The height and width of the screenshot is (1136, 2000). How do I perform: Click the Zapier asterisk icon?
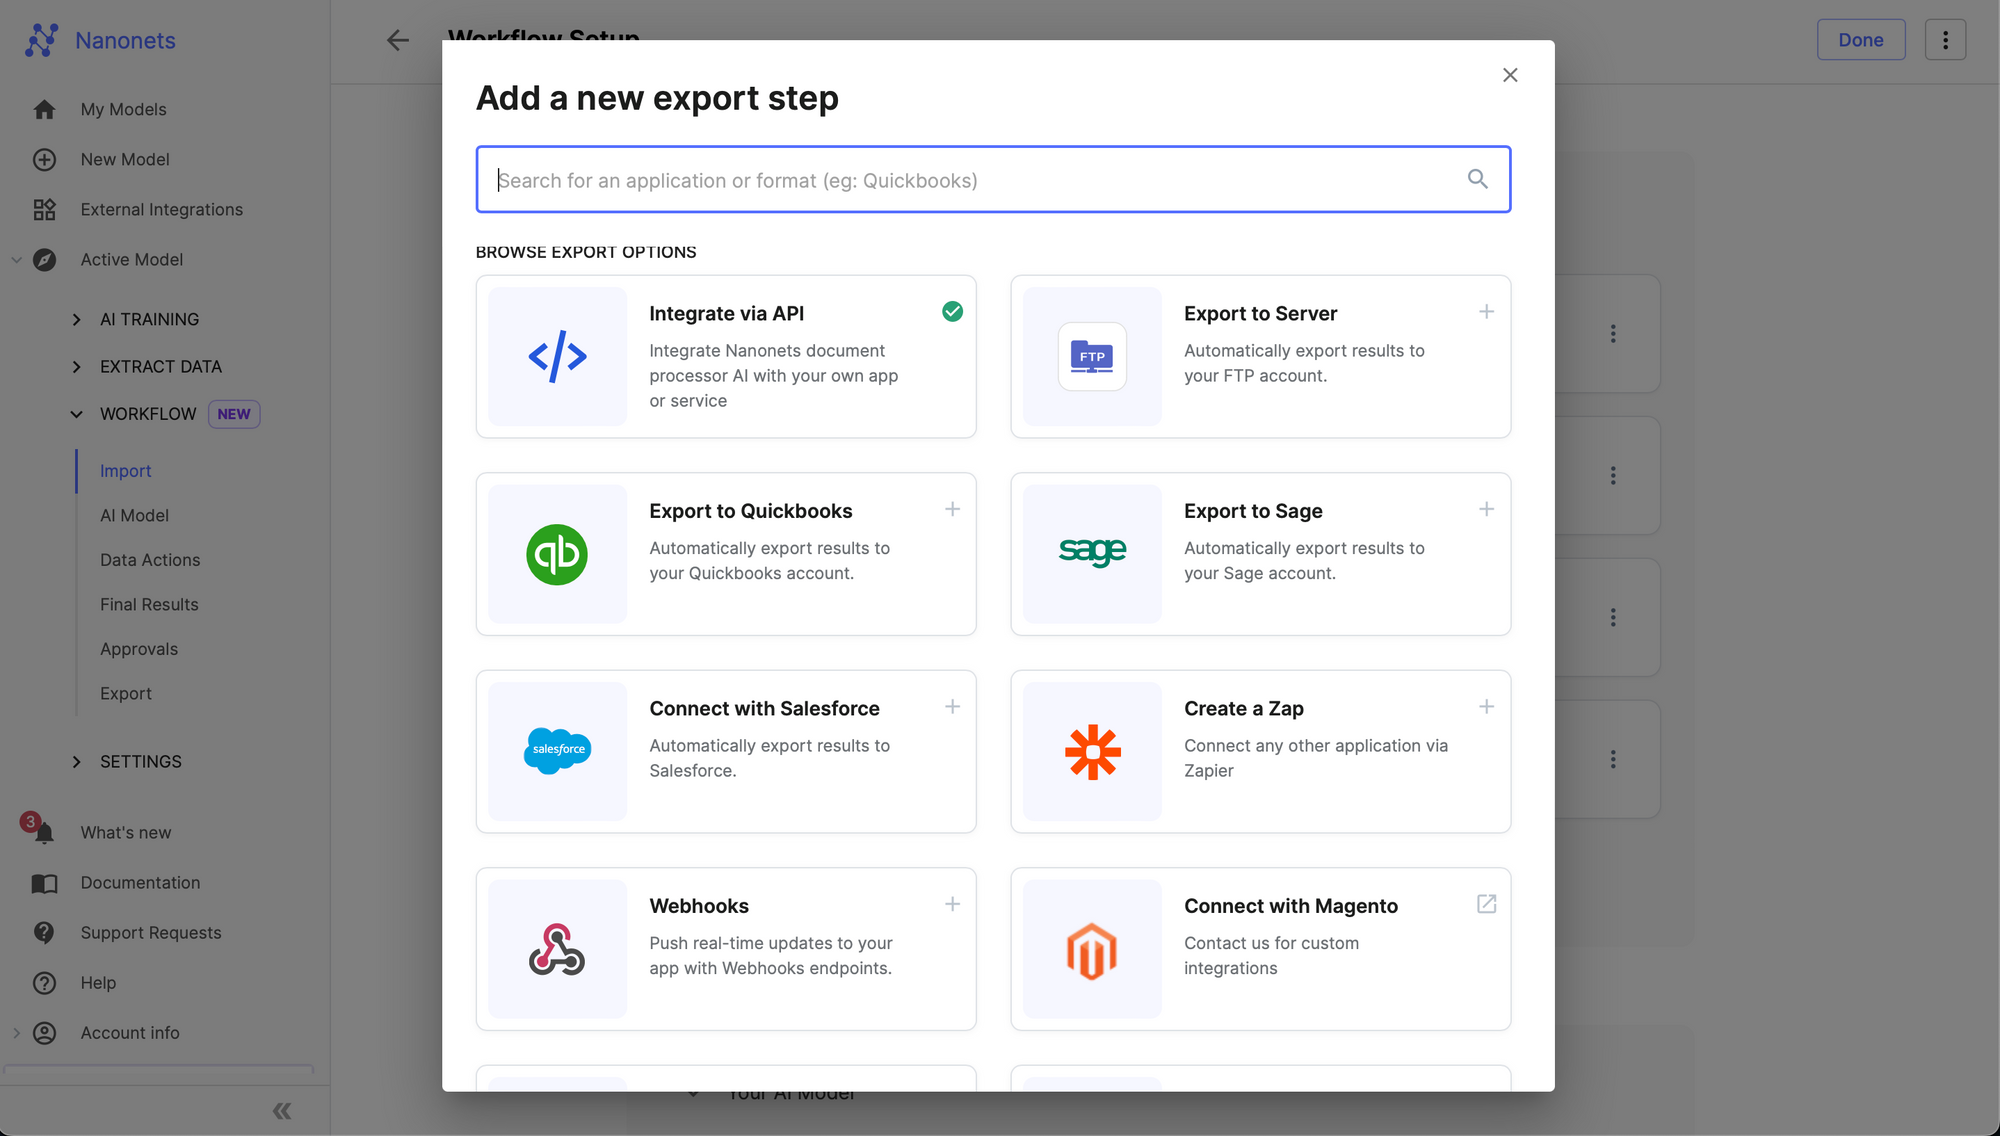coord(1092,751)
